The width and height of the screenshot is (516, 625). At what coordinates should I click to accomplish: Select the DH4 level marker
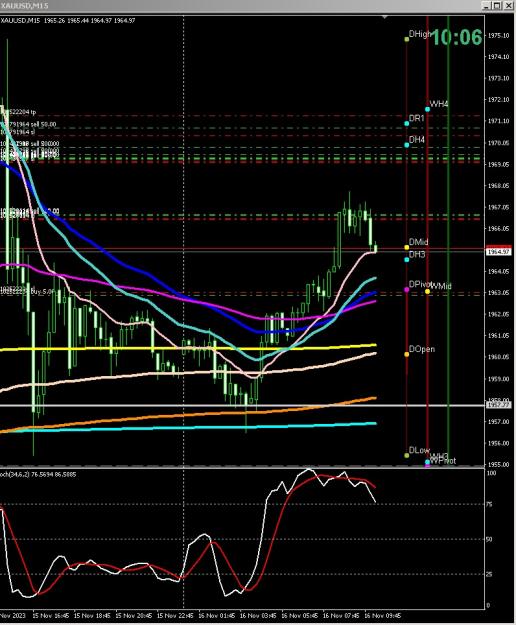[406, 145]
